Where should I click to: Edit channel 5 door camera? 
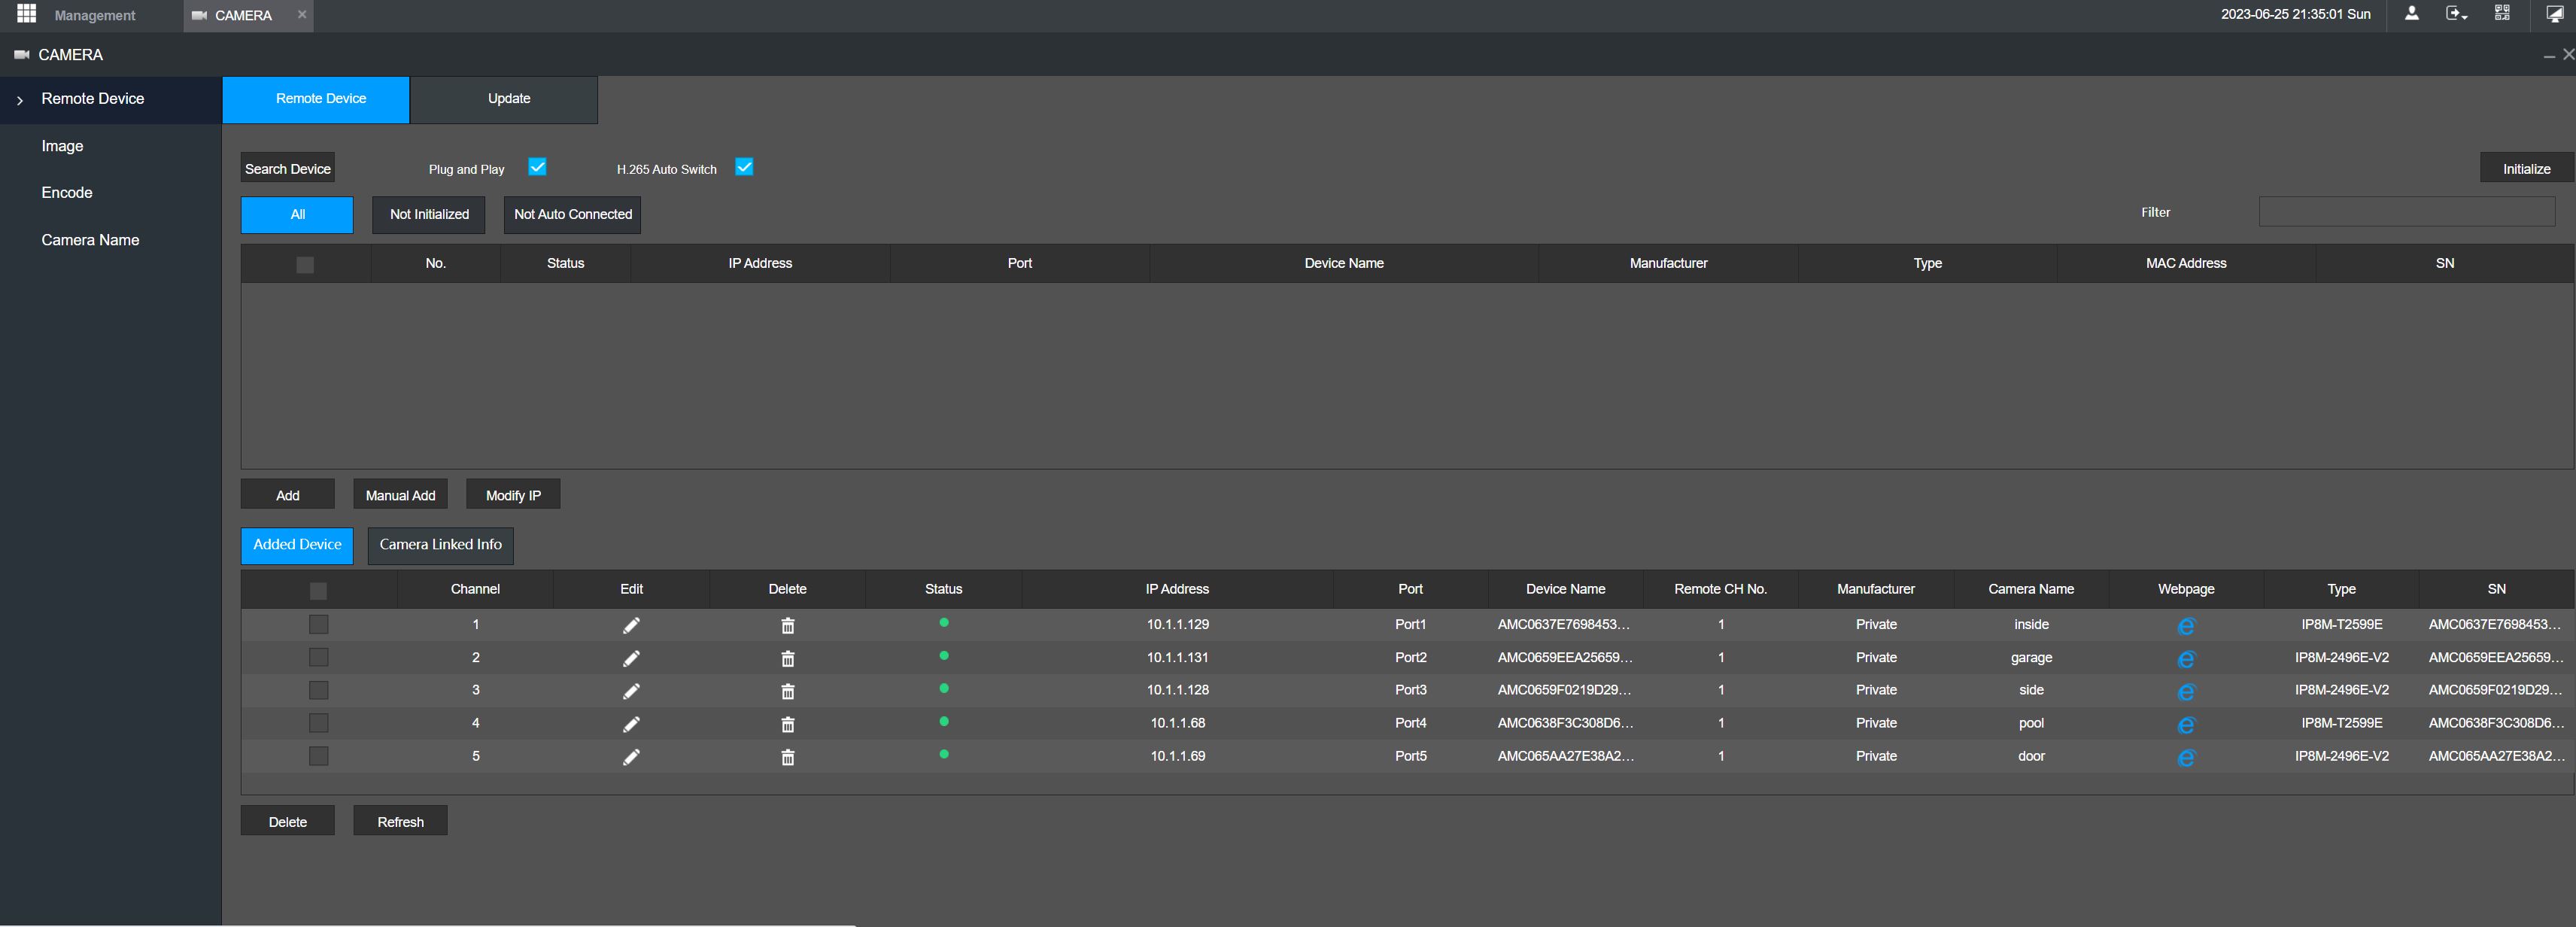[x=631, y=757]
